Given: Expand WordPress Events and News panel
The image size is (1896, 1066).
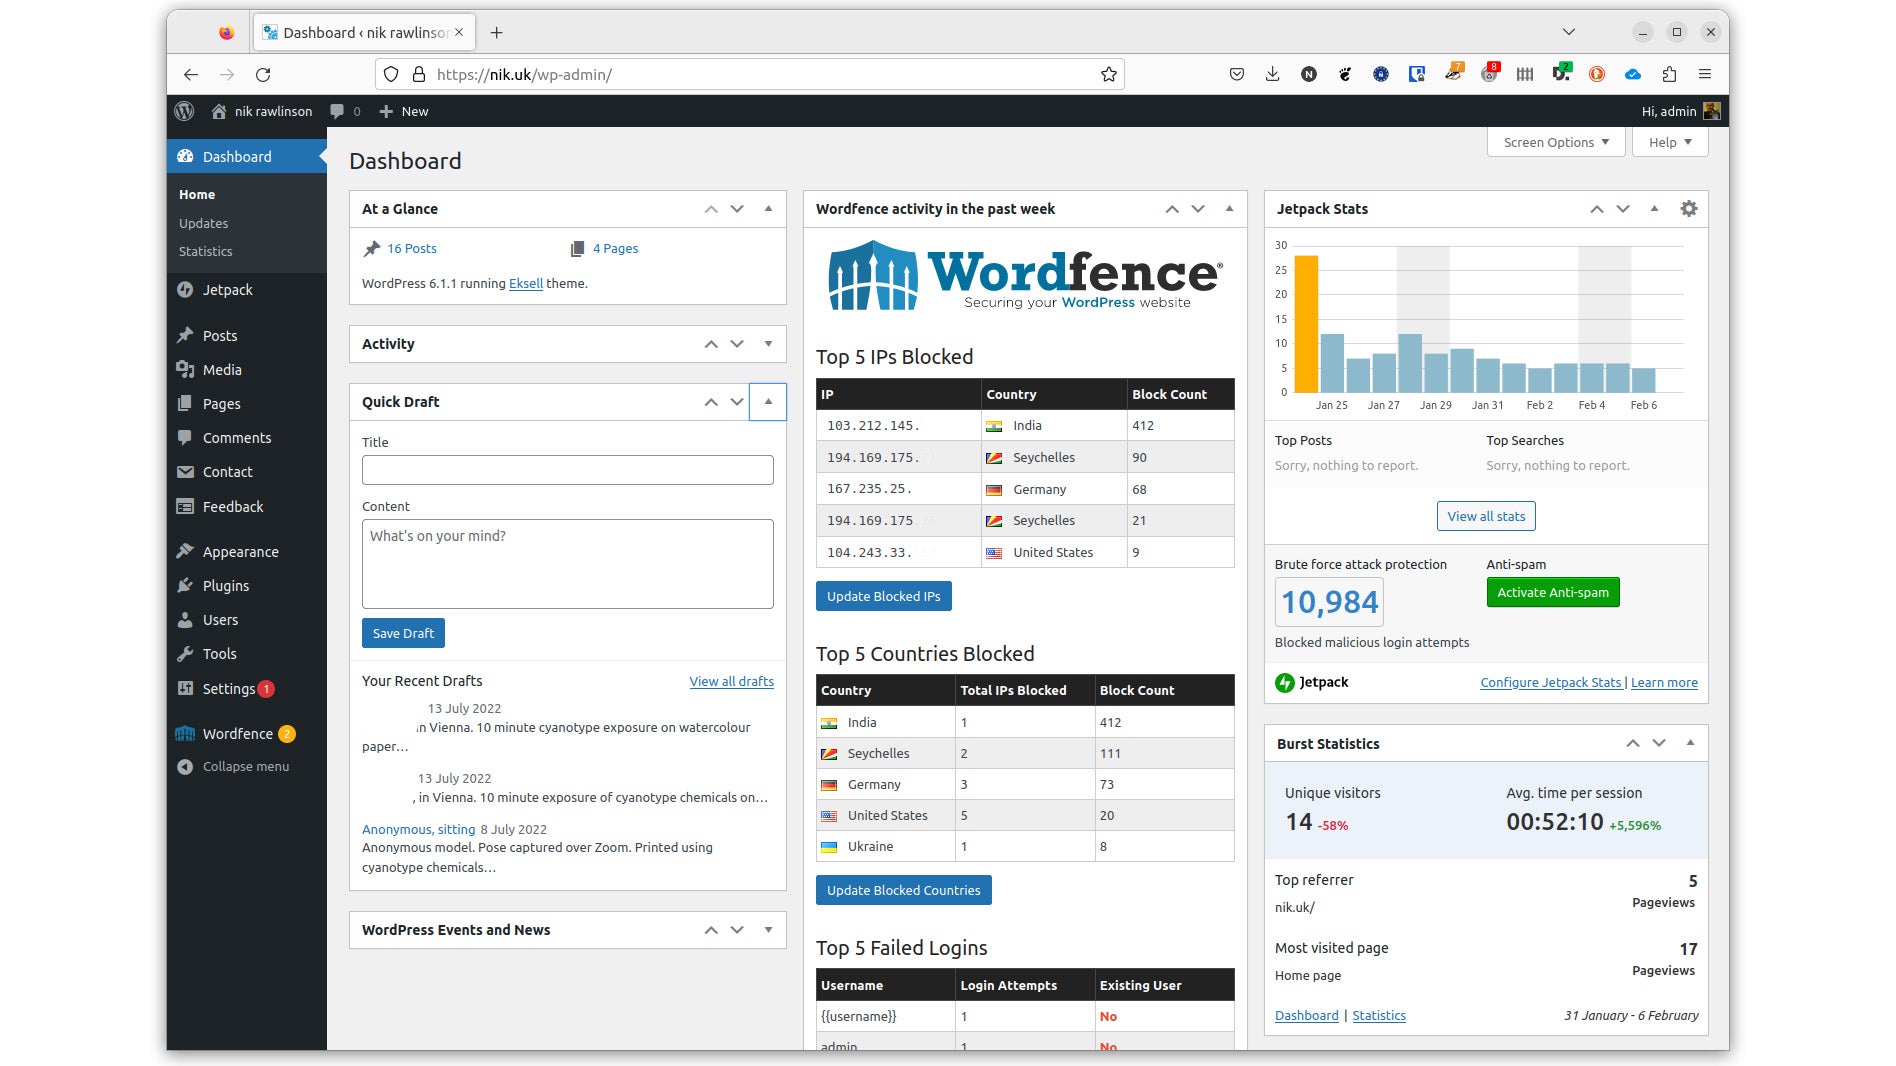Looking at the screenshot, I should (768, 930).
